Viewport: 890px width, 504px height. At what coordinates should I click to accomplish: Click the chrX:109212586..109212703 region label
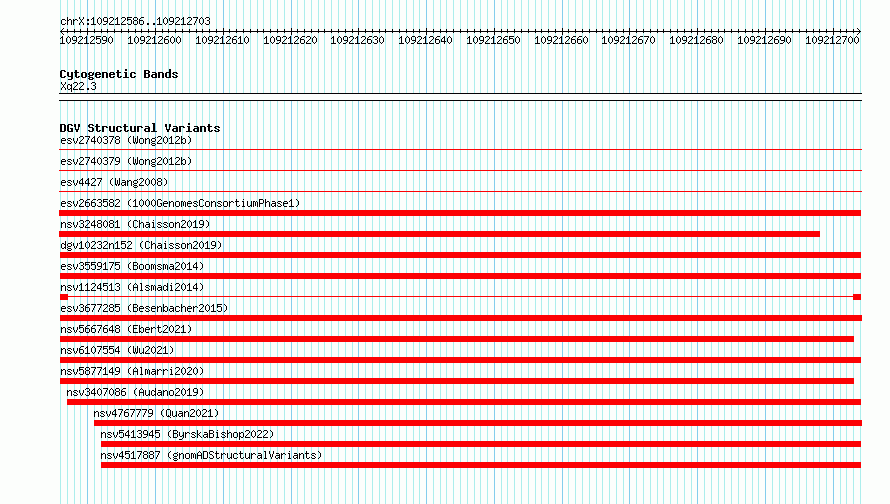click(135, 22)
